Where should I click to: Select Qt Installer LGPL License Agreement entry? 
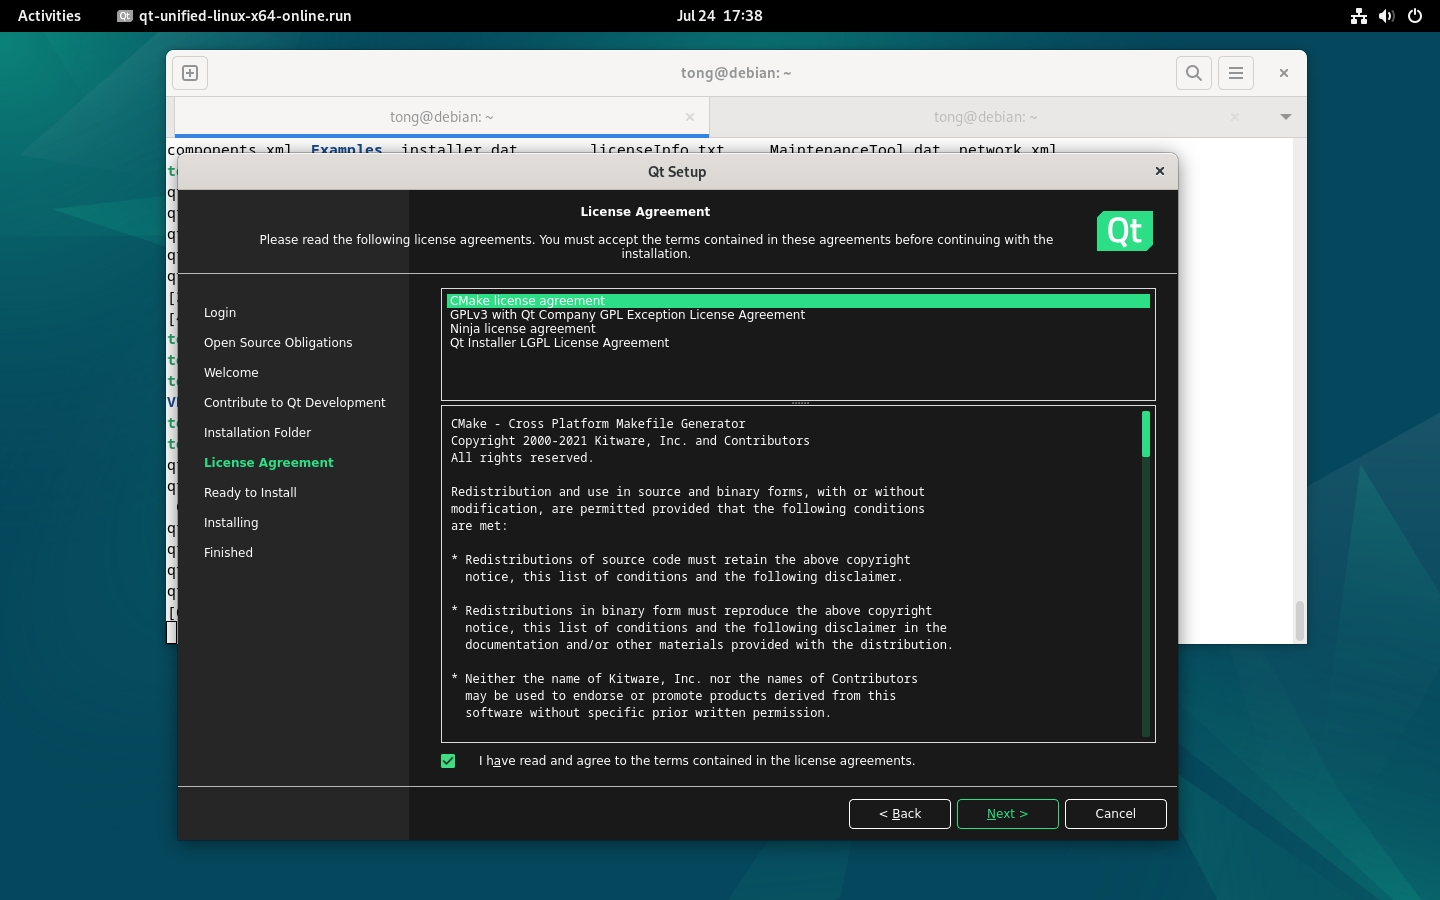[798, 343]
